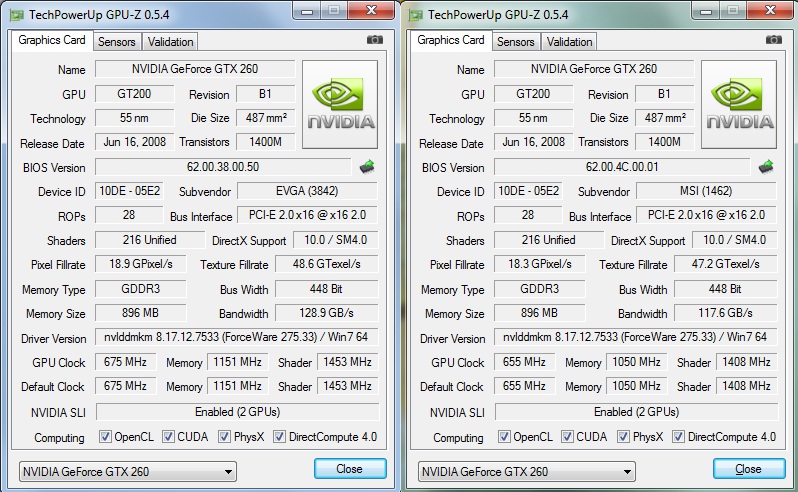Minimize the left GPU-Z window
Image resolution: width=798 pixels, height=492 pixels.
coord(307,11)
